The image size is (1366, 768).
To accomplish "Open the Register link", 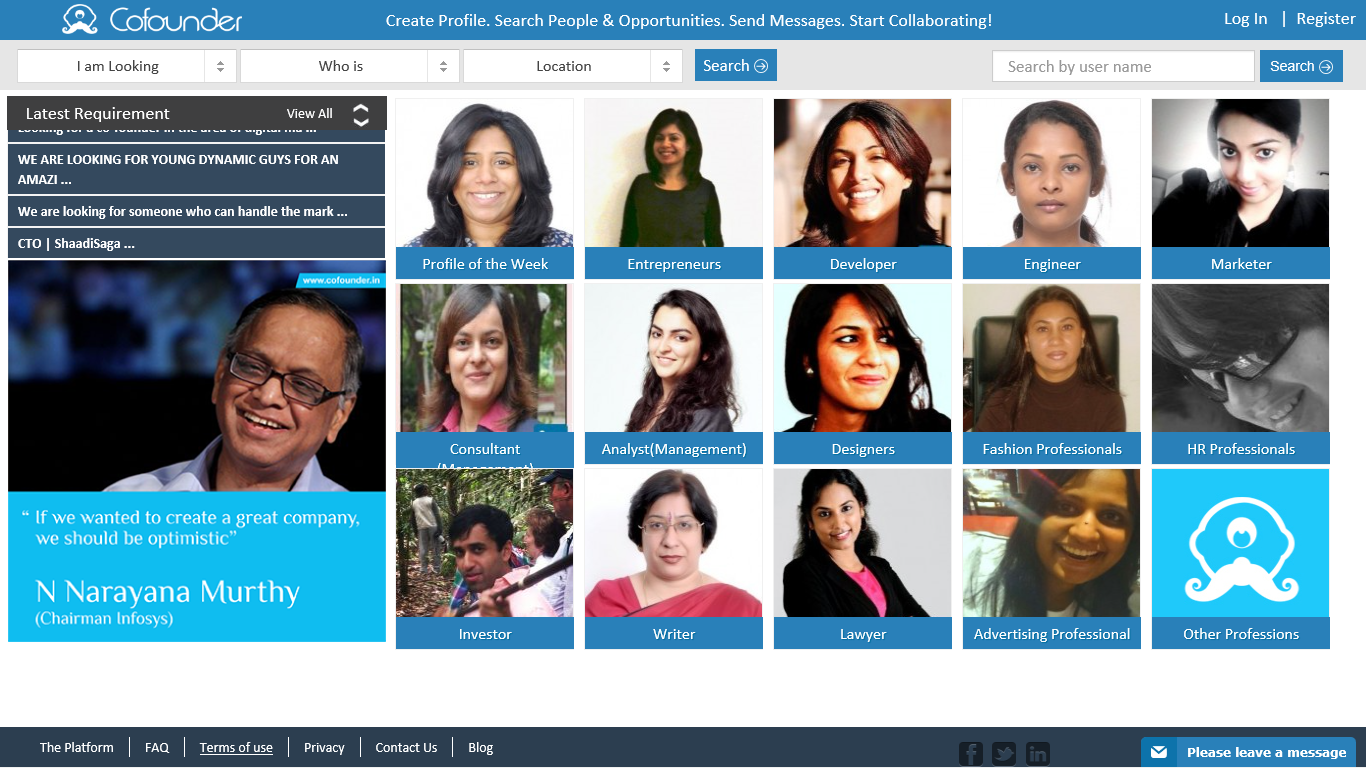I will pyautogui.click(x=1326, y=19).
